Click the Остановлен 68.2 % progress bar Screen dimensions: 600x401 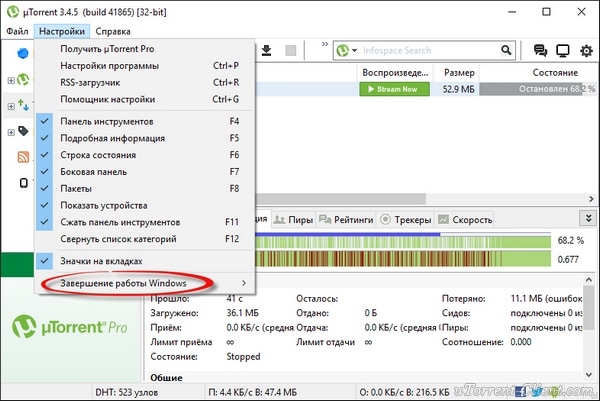[538, 89]
